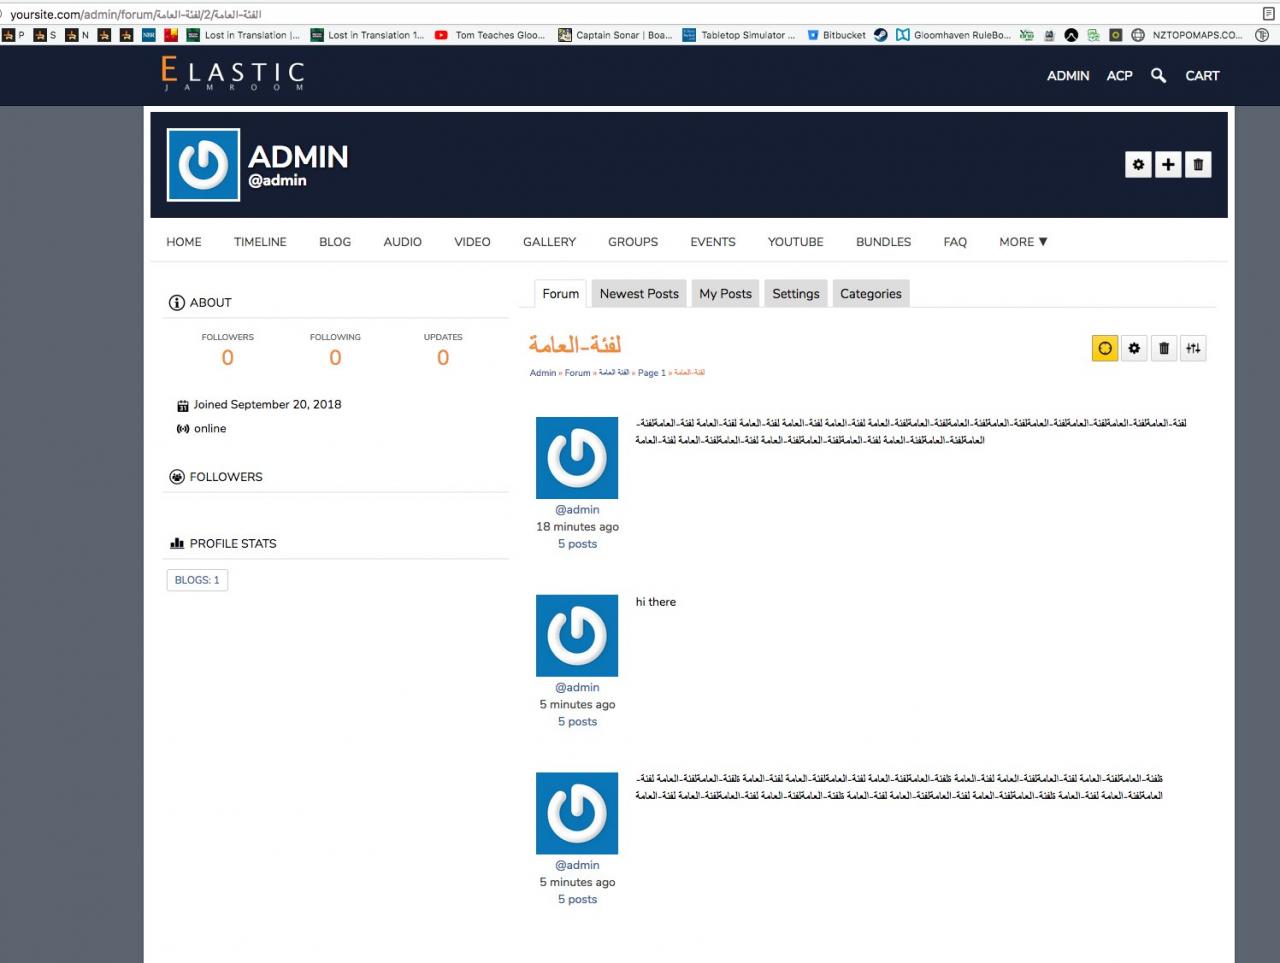Viewport: 1280px width, 963px height.
Task: Click the Elastic Jamroom logo
Action: [233, 74]
